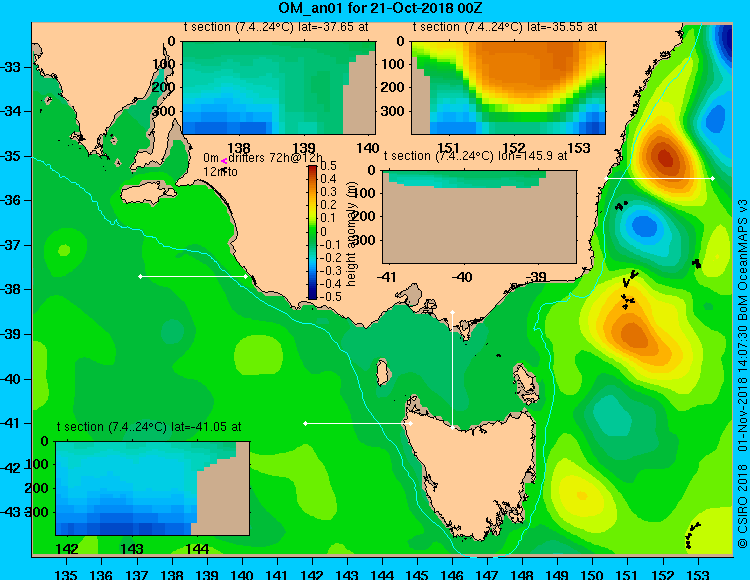Click the vertical white section line across Bass Strait
The width and height of the screenshot is (750, 580).
pos(452,370)
